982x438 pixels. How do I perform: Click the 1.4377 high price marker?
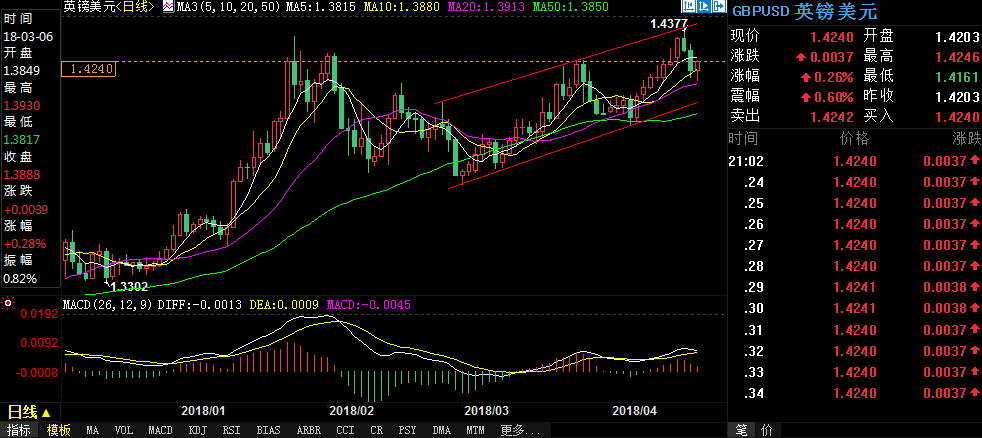668,23
